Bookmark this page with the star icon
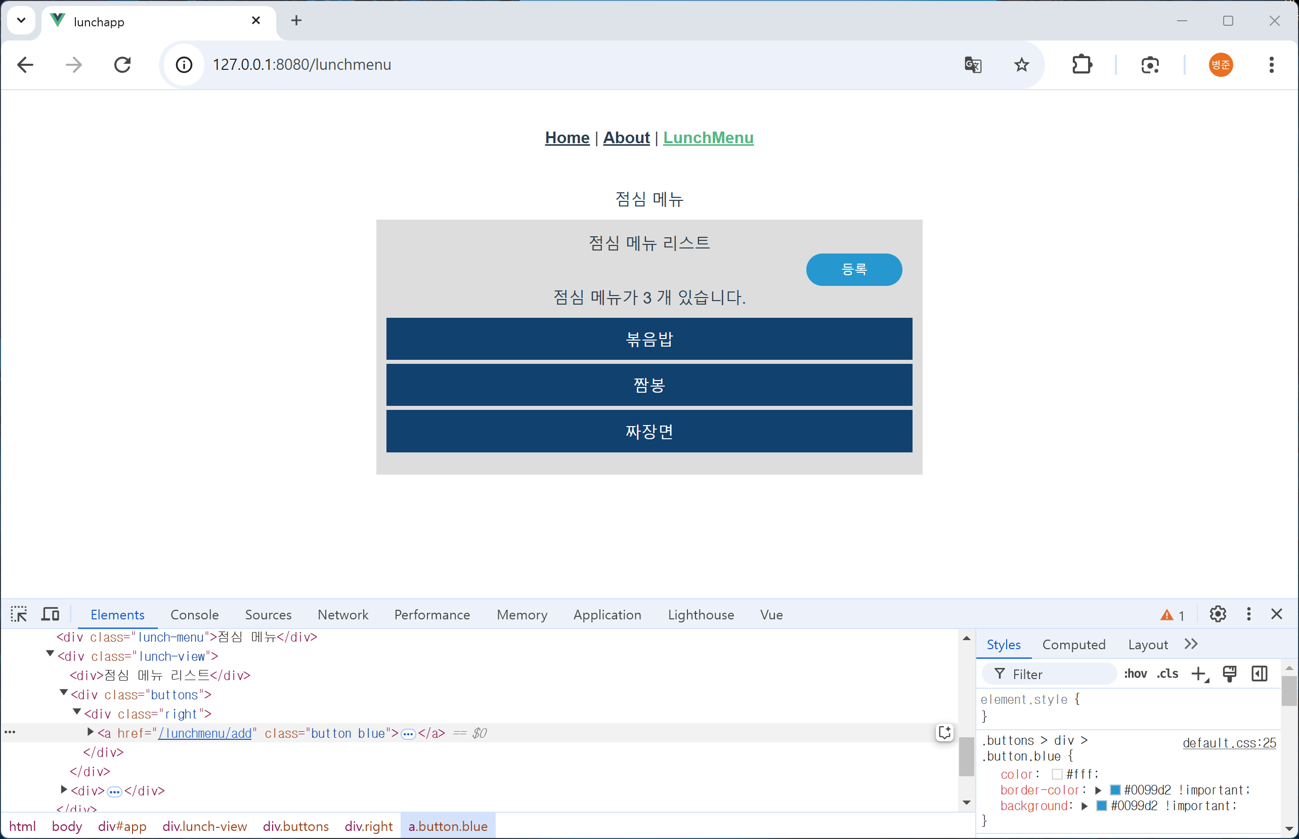1299x839 pixels. 1021,65
